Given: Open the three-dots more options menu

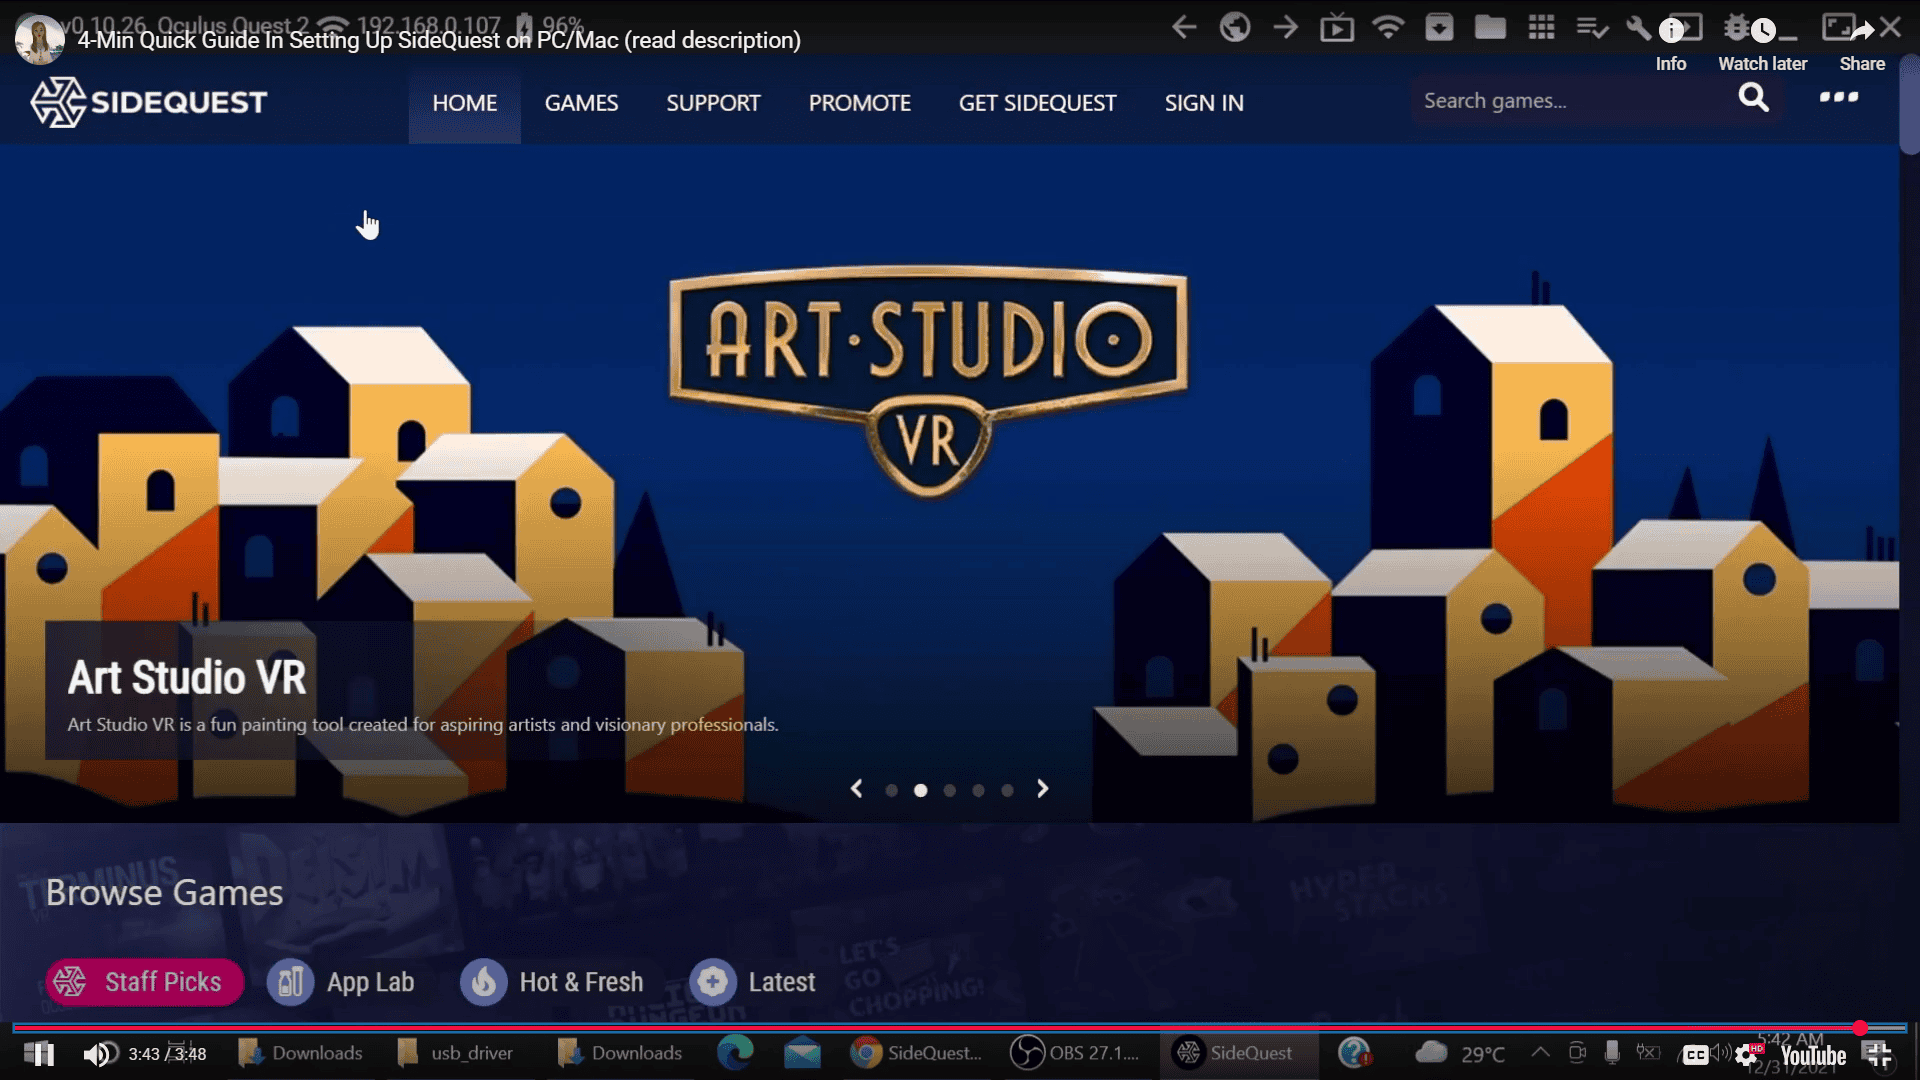Looking at the screenshot, I should pos(1838,98).
